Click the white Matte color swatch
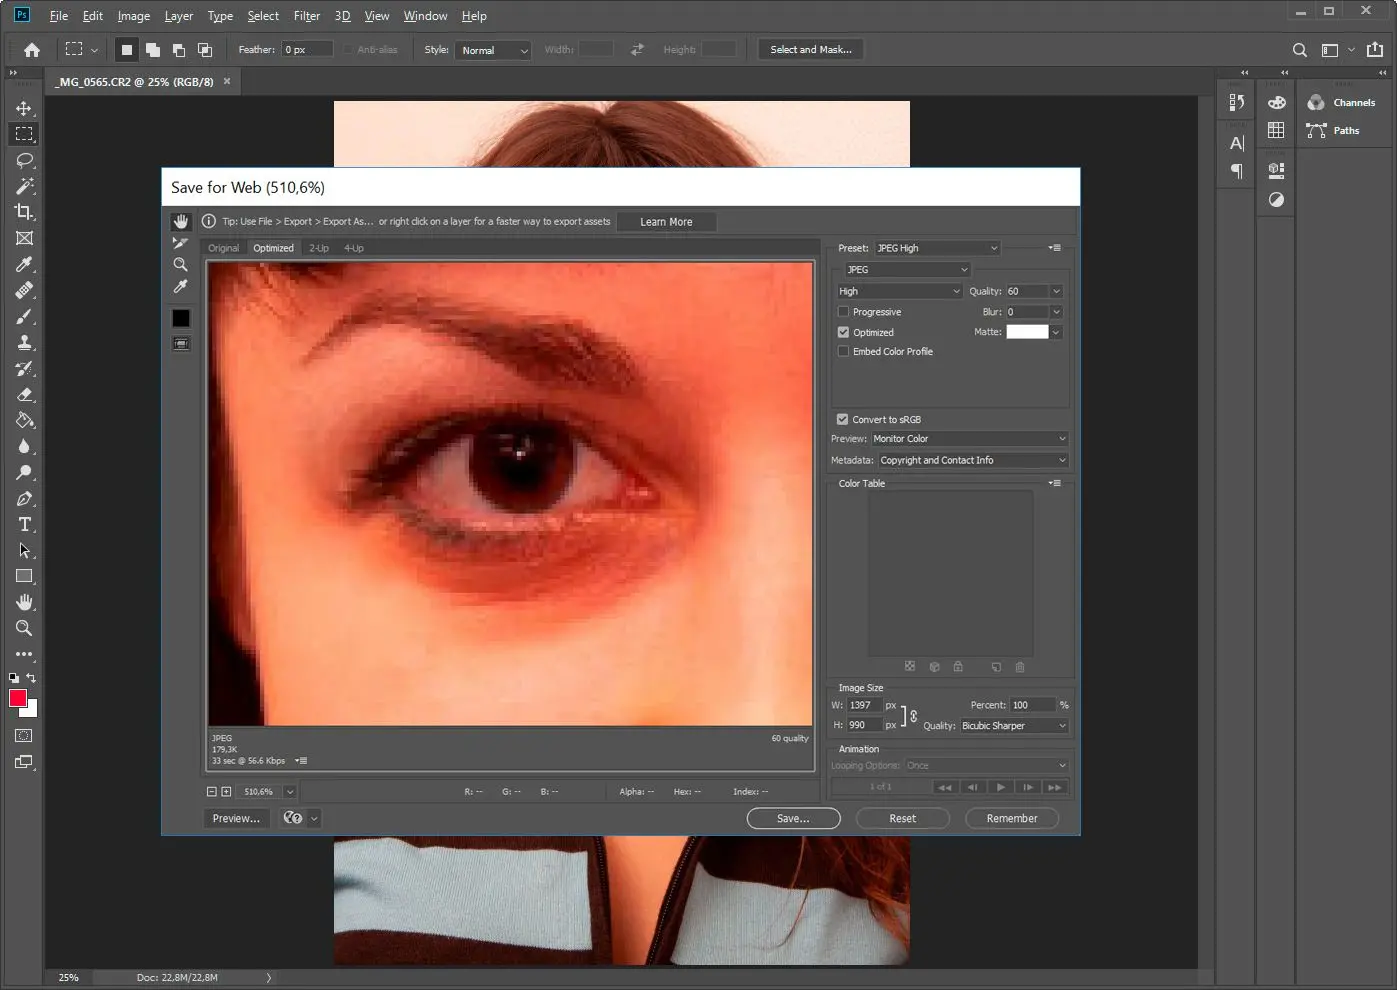Screen dimensions: 1397x990 tap(1026, 332)
